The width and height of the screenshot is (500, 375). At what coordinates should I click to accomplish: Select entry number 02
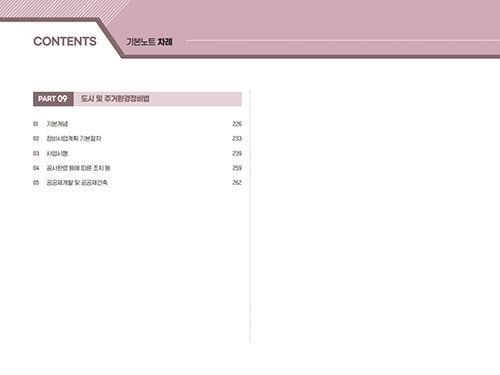tap(36, 139)
